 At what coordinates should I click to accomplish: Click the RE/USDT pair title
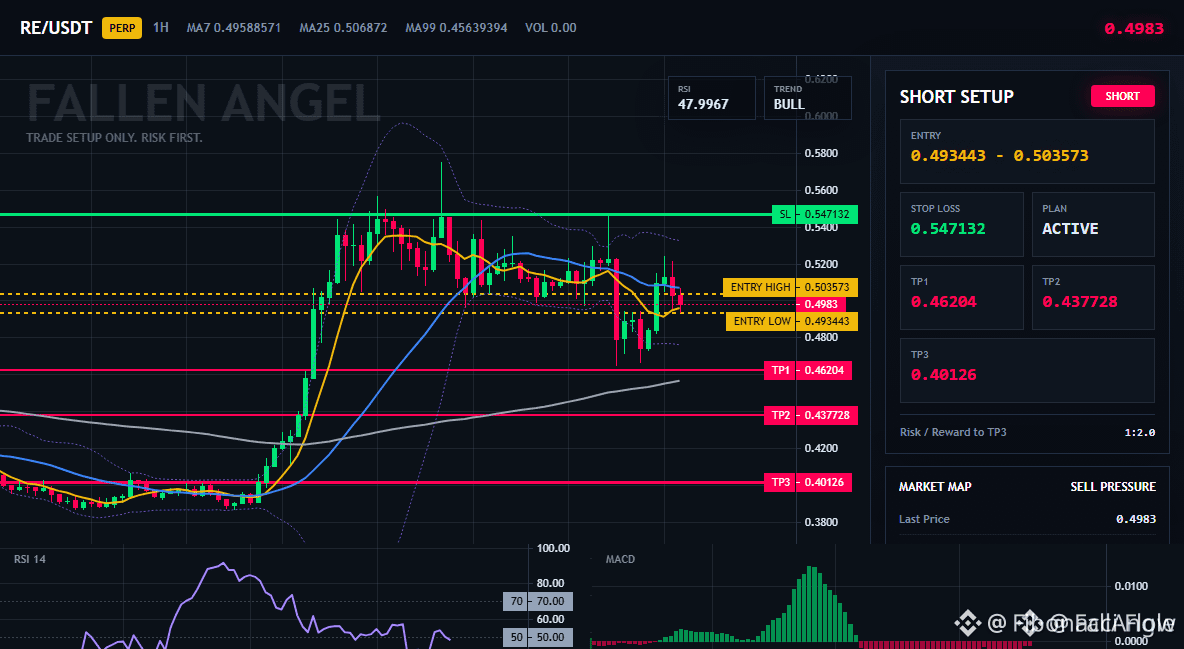coord(56,28)
